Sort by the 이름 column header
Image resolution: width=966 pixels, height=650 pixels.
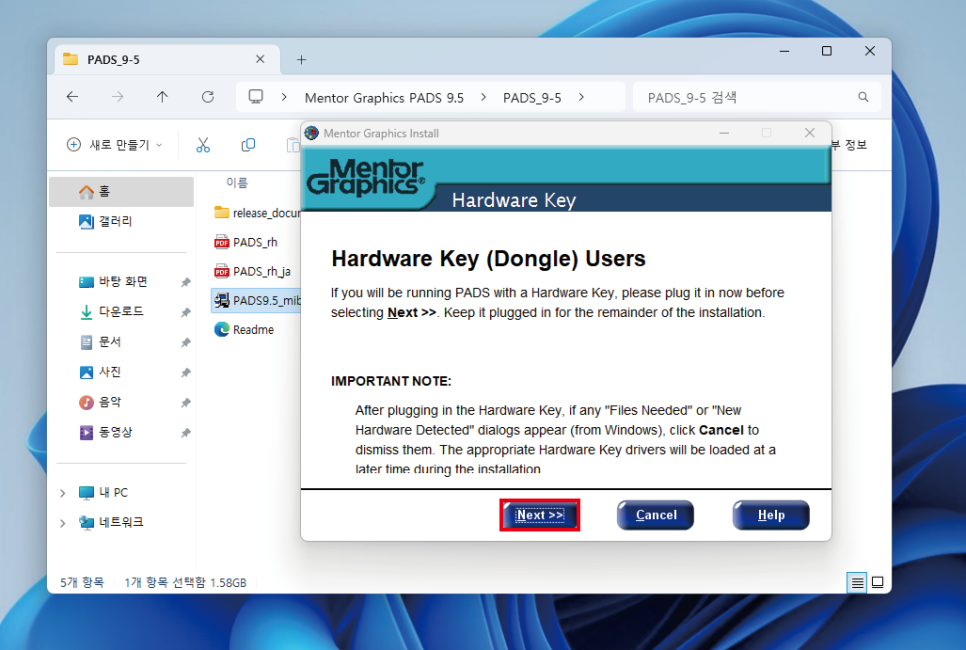(x=237, y=182)
